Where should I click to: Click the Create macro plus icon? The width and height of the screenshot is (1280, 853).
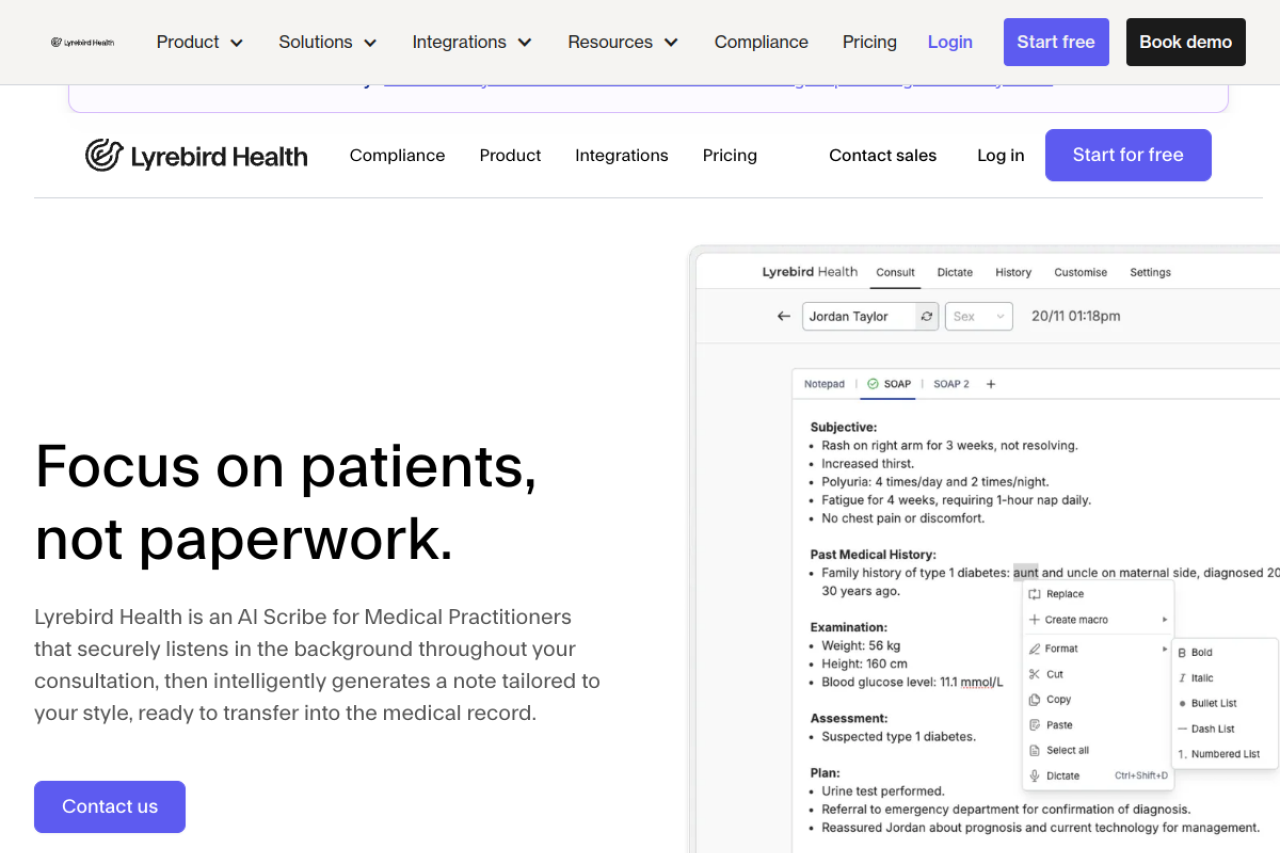click(1035, 620)
